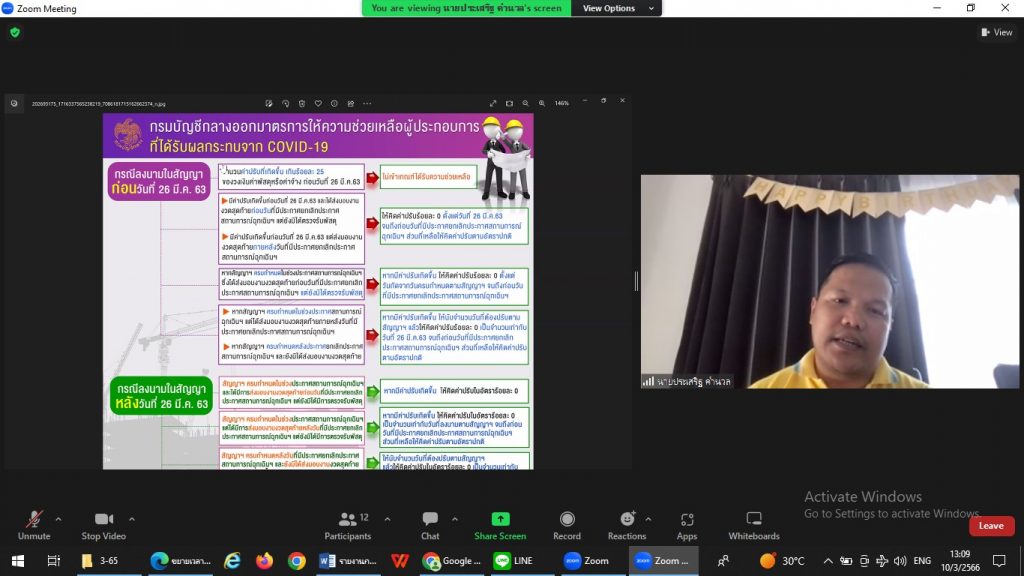Click the speaker's video thumbnail
The width and height of the screenshot is (1024, 576).
click(x=829, y=282)
